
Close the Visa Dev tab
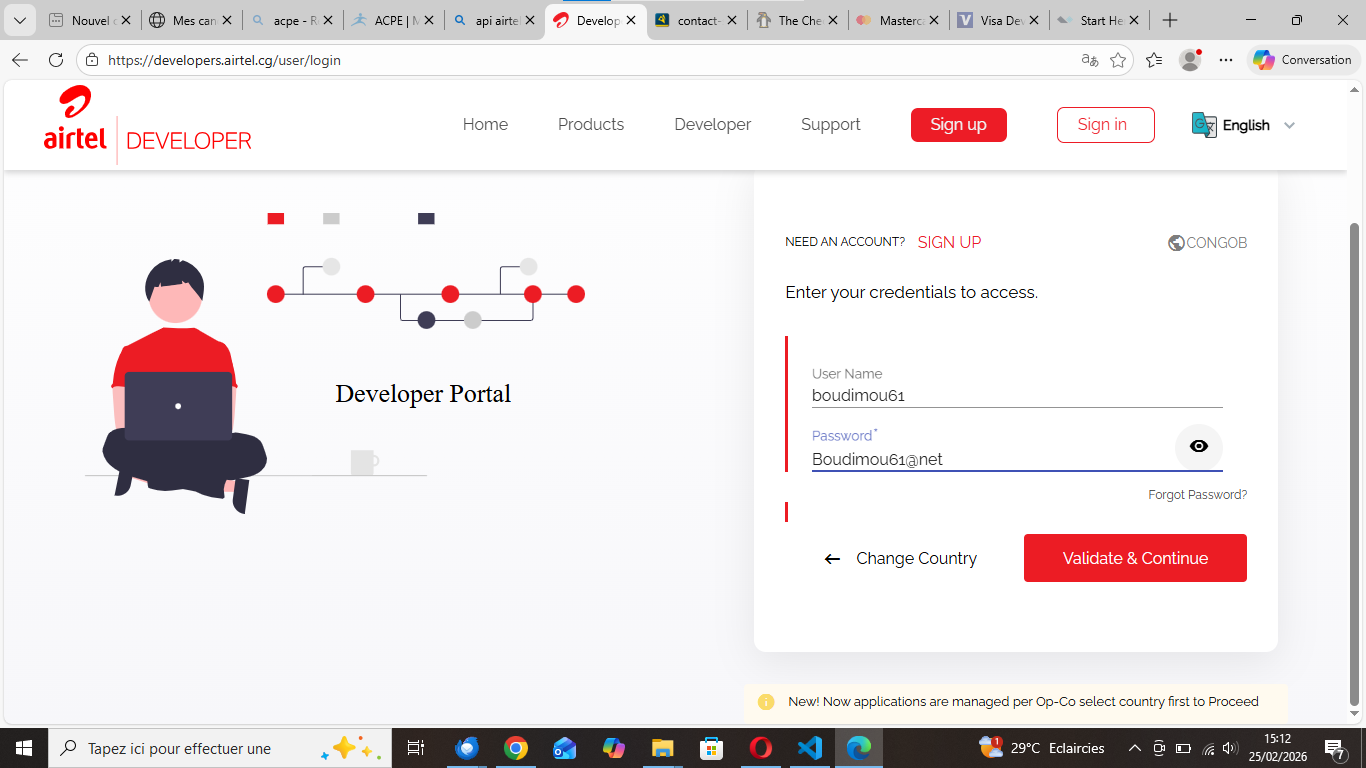tap(1035, 20)
